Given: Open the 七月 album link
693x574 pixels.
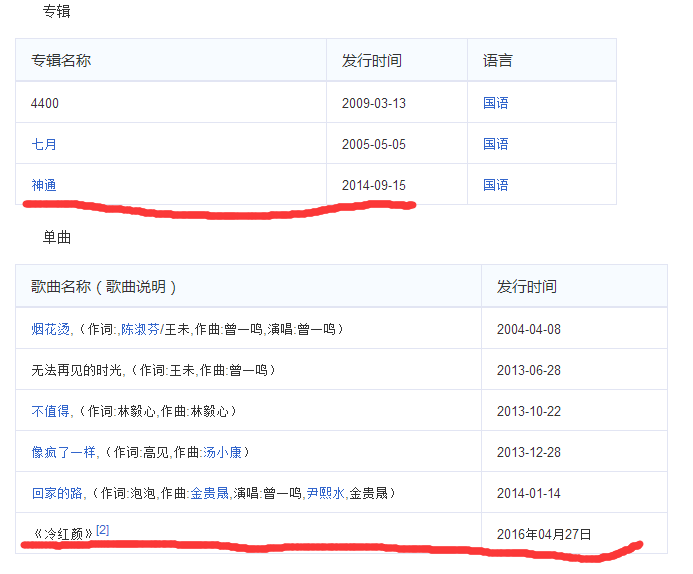Looking at the screenshot, I should pyautogui.click(x=44, y=144).
